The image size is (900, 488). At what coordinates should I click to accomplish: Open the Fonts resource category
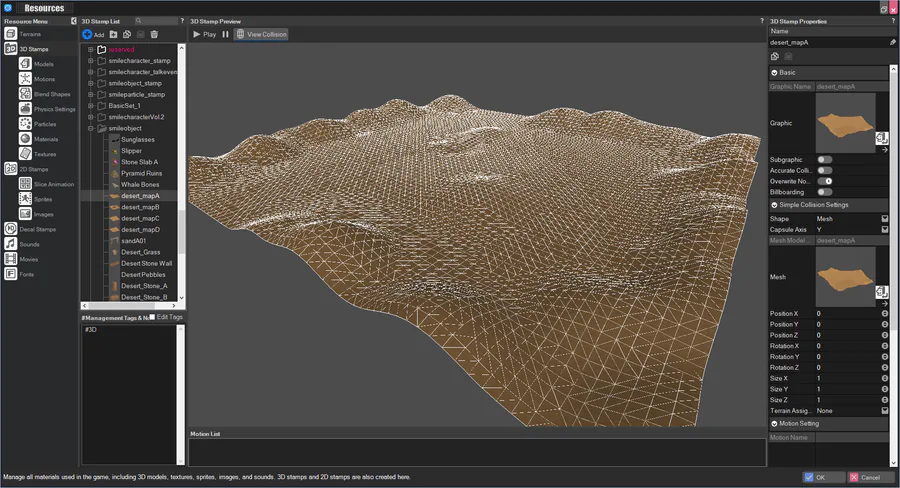pos(27,274)
